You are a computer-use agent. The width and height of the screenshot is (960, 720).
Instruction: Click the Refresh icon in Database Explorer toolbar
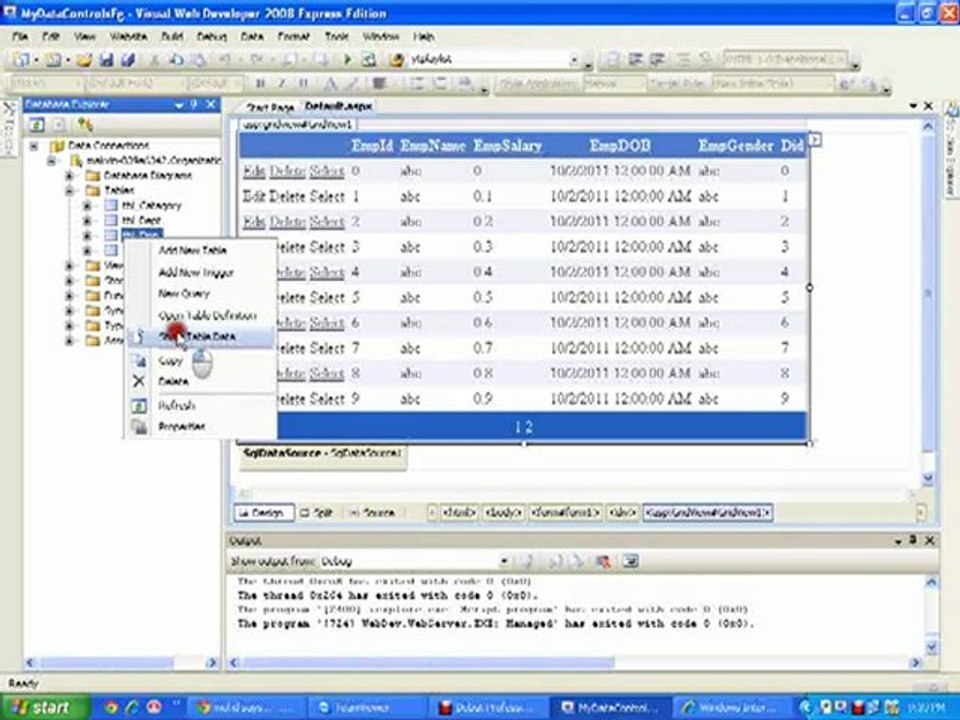(37, 126)
